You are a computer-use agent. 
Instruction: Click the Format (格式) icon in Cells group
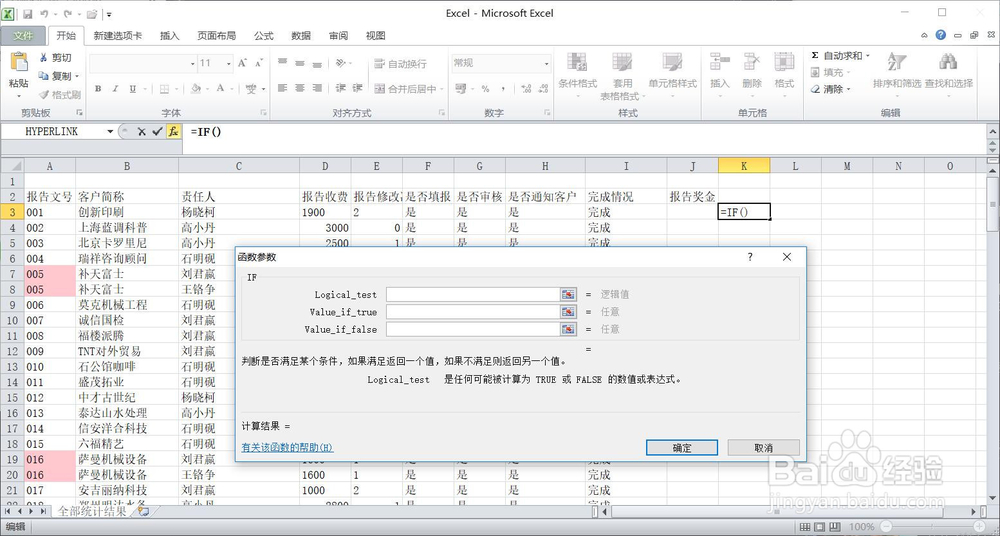tap(784, 62)
